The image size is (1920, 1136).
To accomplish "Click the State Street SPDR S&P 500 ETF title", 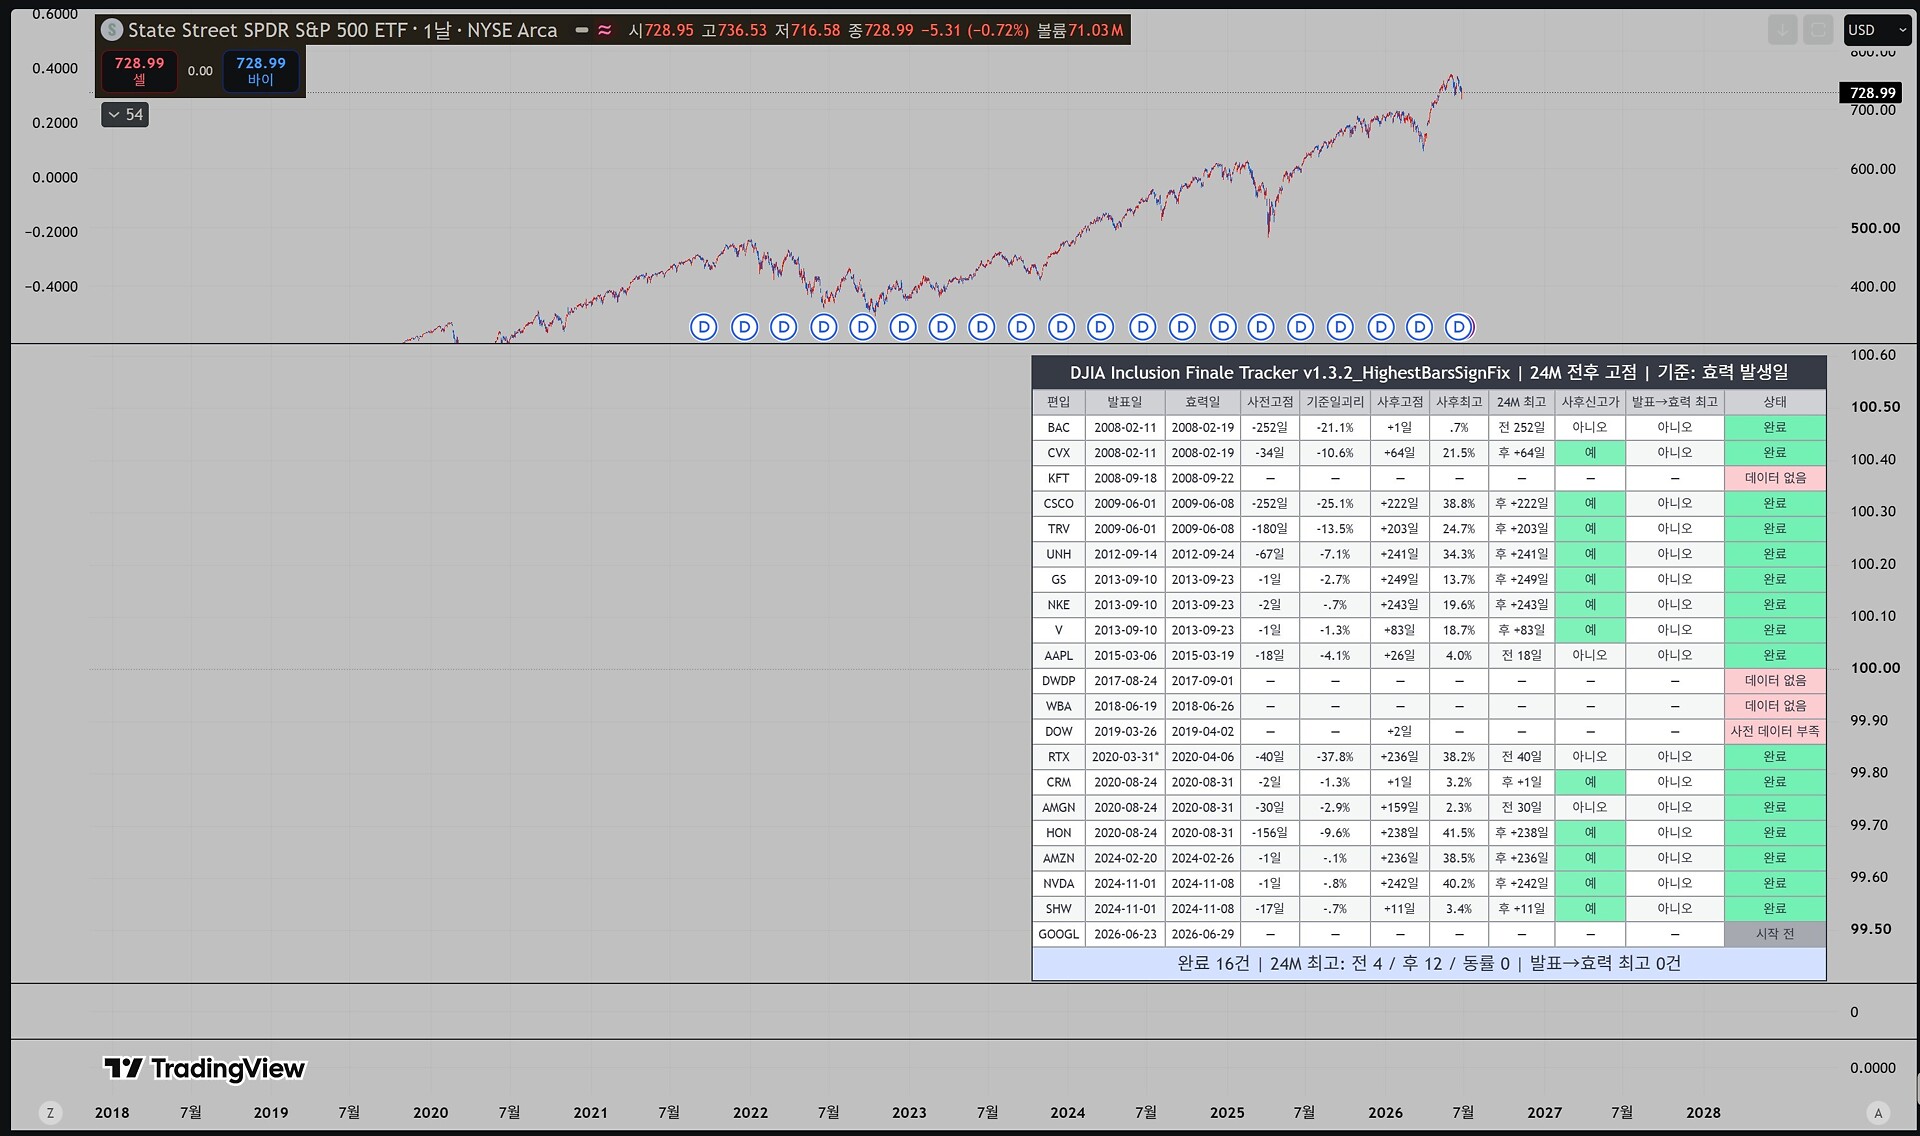I will (x=342, y=30).
